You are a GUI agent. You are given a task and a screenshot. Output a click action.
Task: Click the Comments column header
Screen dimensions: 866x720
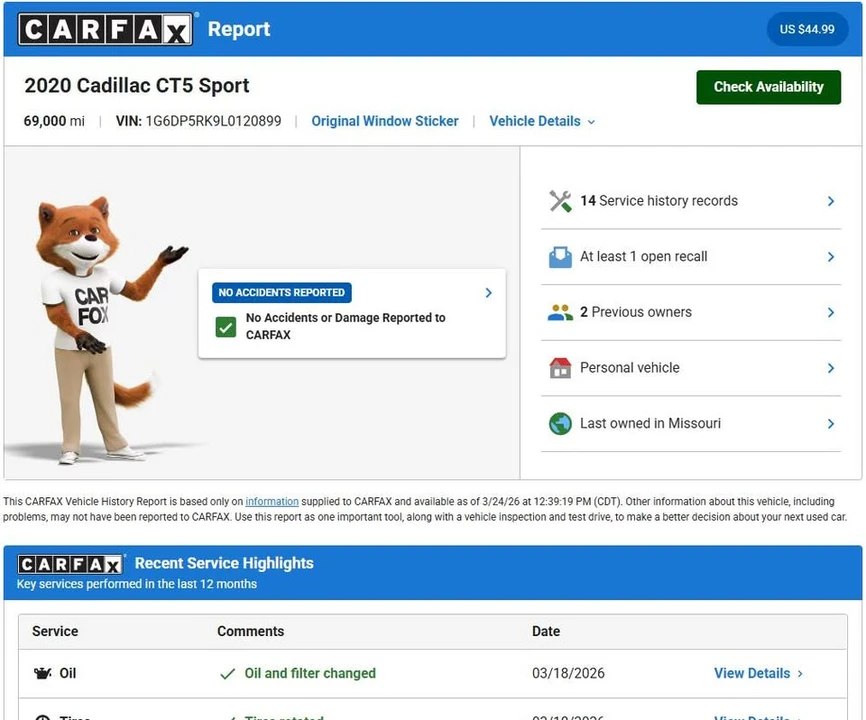tap(250, 631)
